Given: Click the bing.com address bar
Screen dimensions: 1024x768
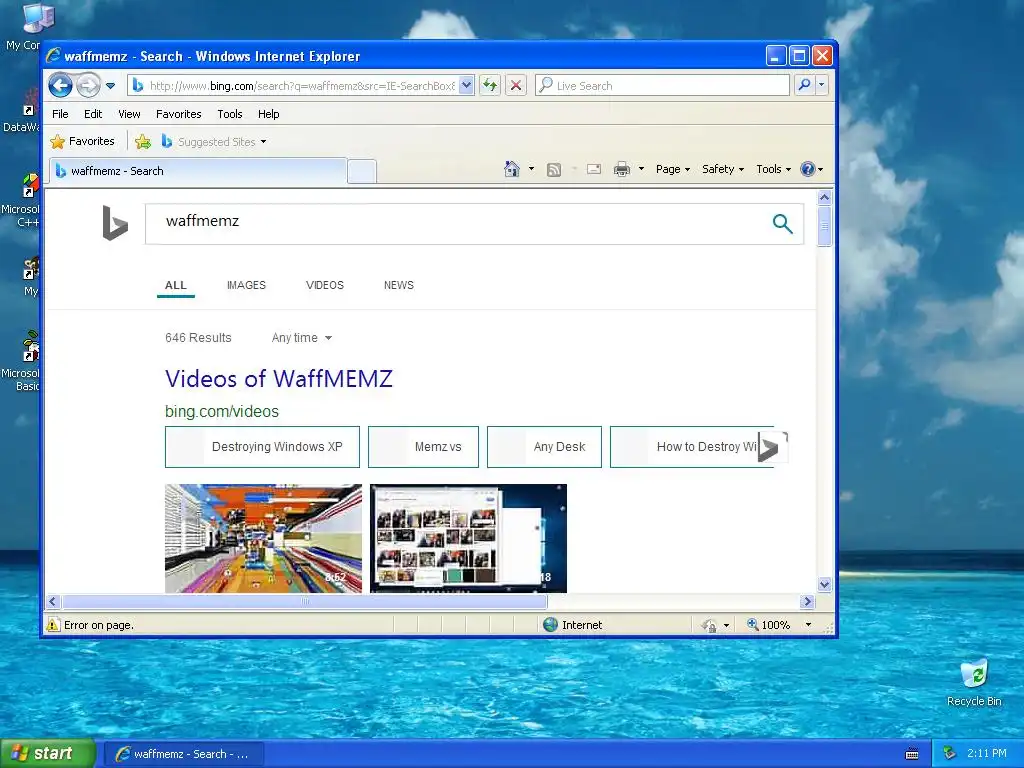Looking at the screenshot, I should pyautogui.click(x=301, y=86).
